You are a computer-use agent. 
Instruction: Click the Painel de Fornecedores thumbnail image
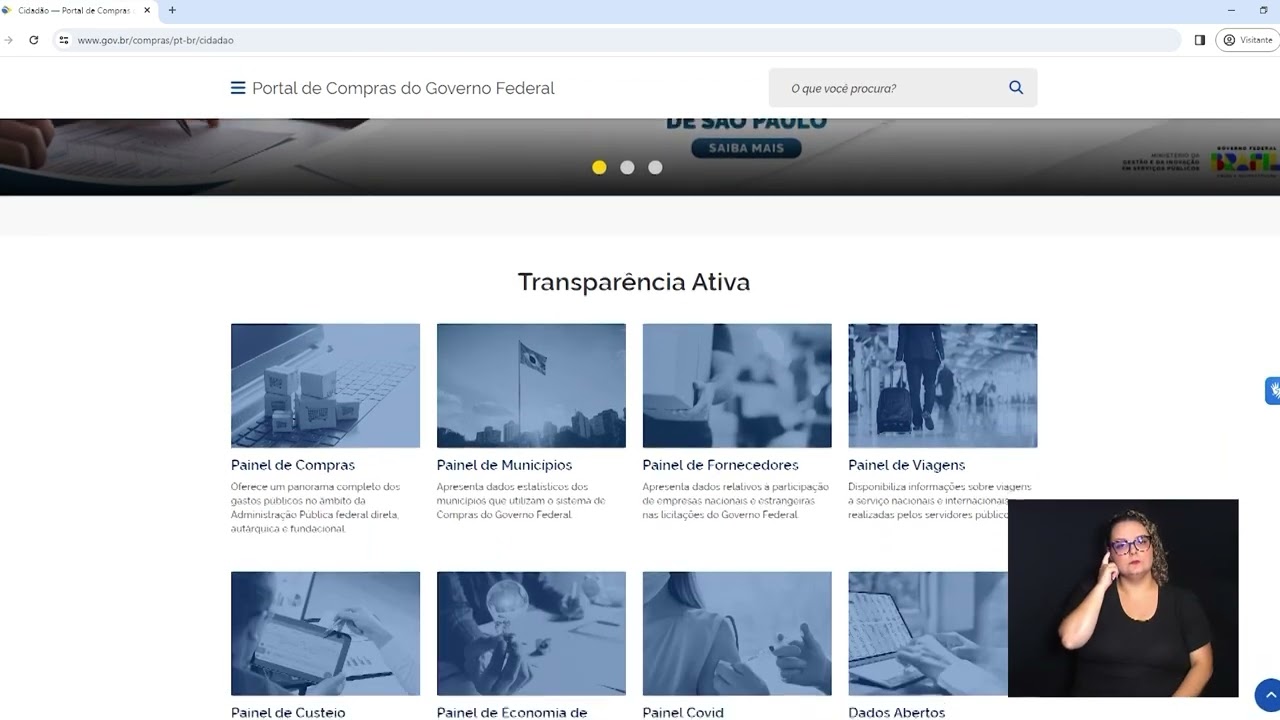tap(736, 385)
